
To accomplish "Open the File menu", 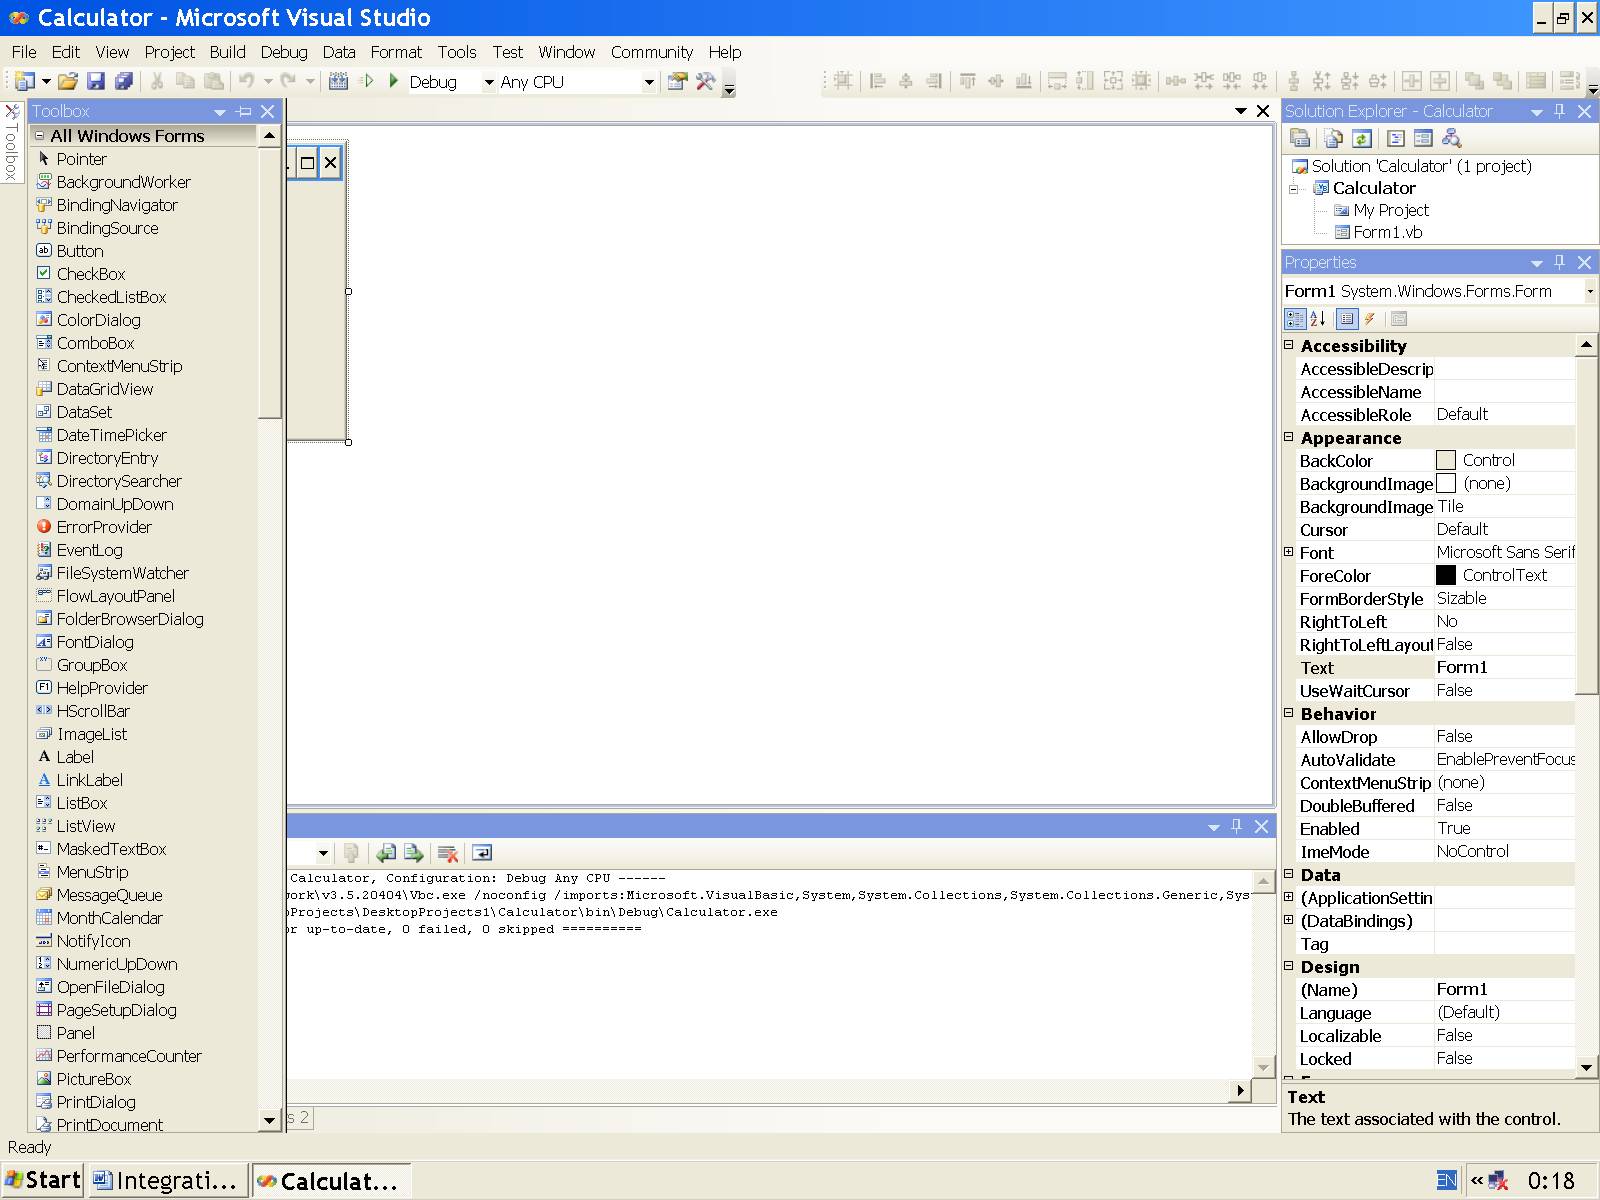I will point(24,52).
